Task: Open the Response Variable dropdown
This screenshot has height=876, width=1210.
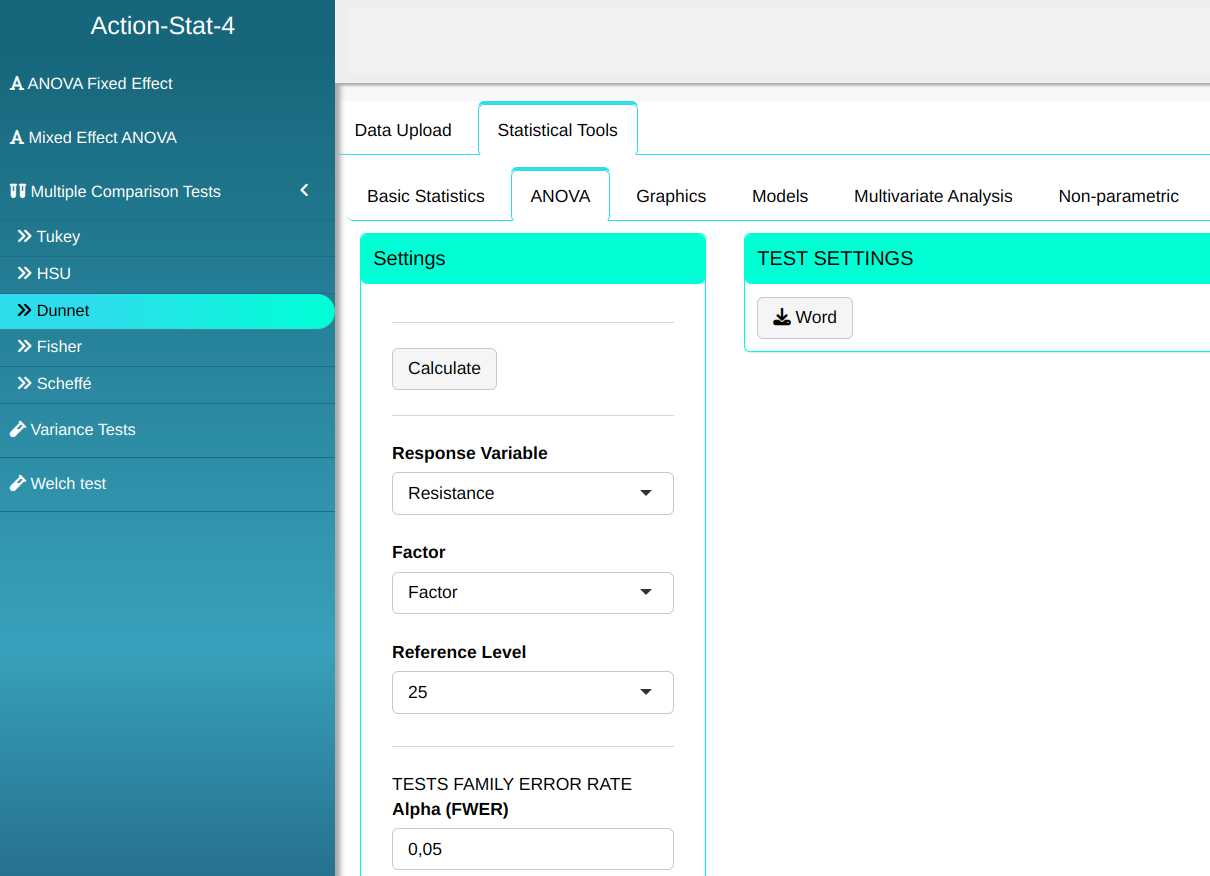Action: point(532,494)
